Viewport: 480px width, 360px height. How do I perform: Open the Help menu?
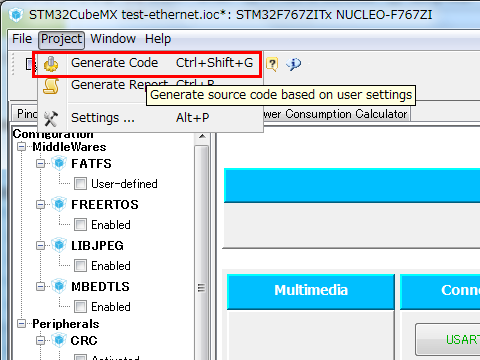[x=158, y=39]
